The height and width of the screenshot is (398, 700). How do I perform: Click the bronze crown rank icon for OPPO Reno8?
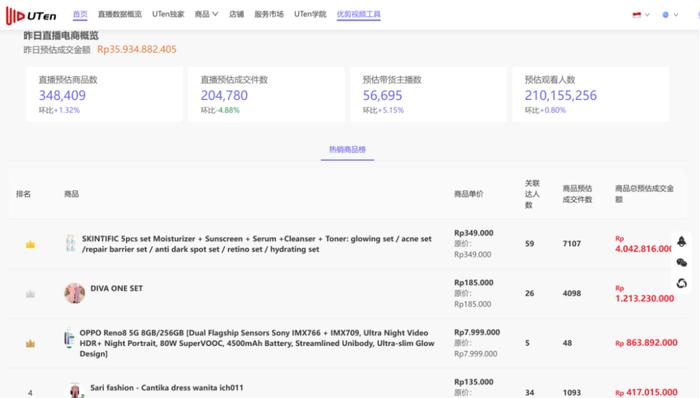[x=30, y=343]
